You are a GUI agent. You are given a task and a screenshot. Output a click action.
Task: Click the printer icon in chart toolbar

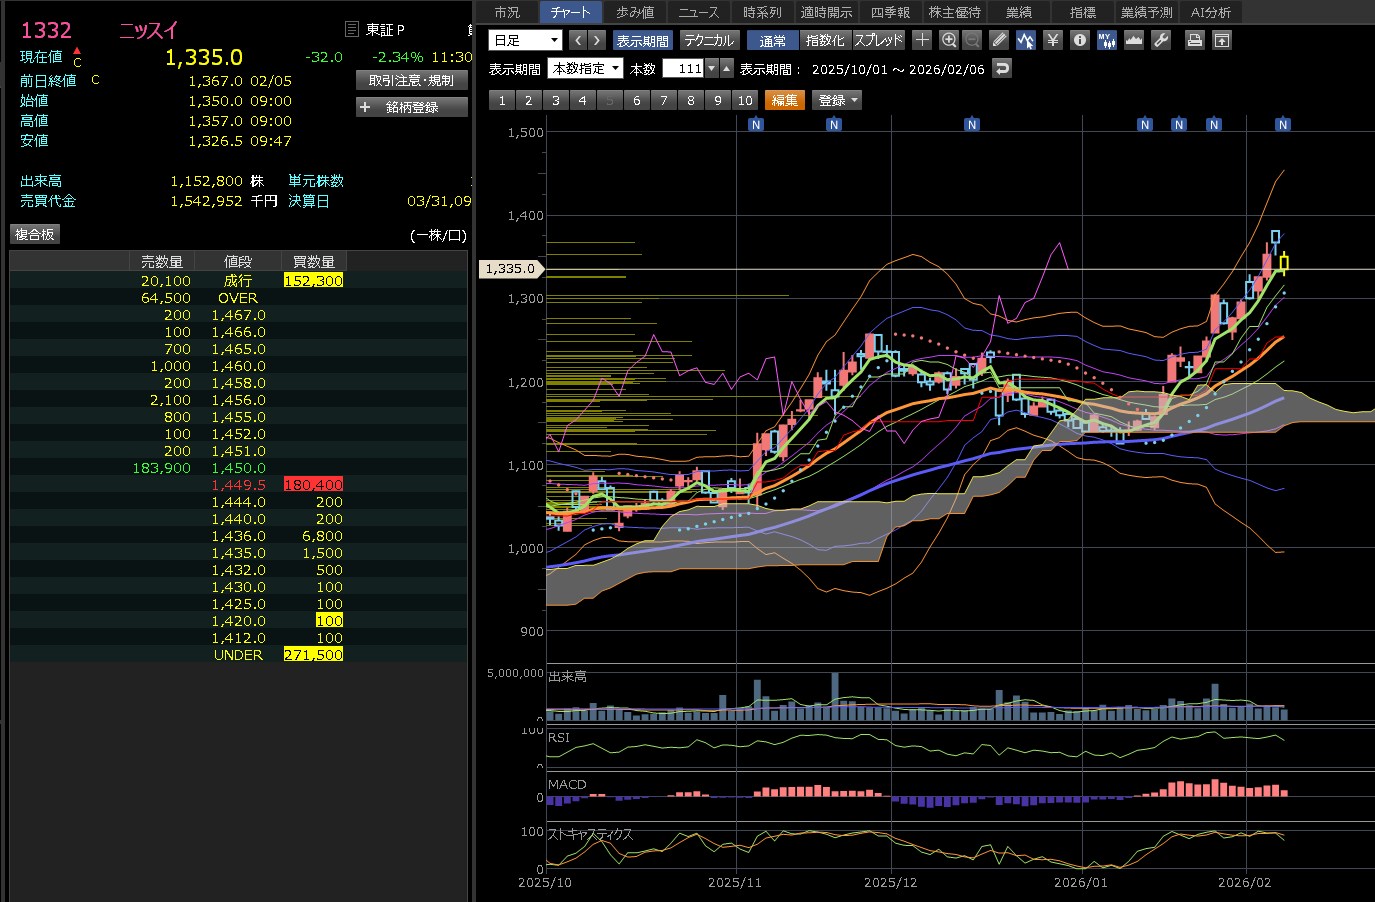click(1194, 40)
